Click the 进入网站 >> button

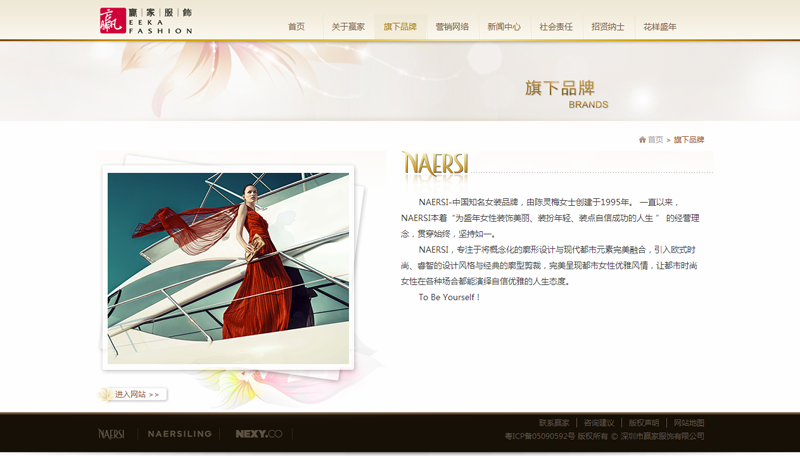(133, 394)
